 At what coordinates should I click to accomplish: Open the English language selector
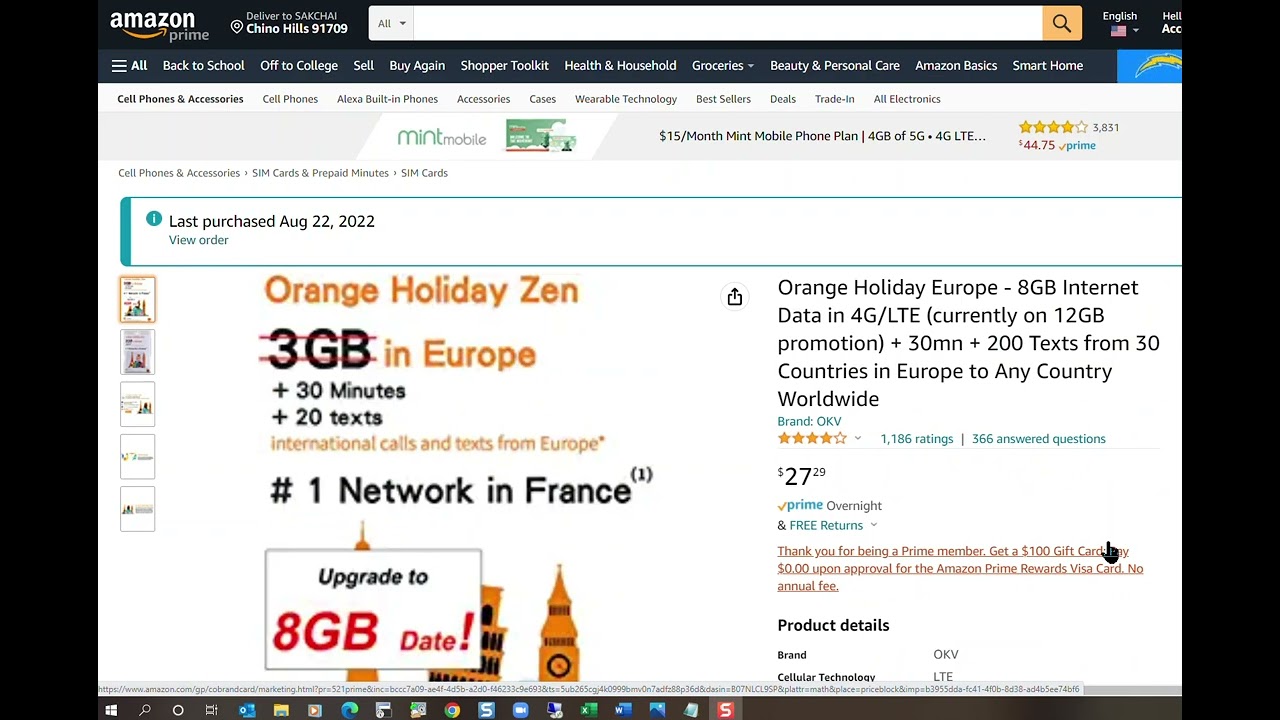point(1120,23)
